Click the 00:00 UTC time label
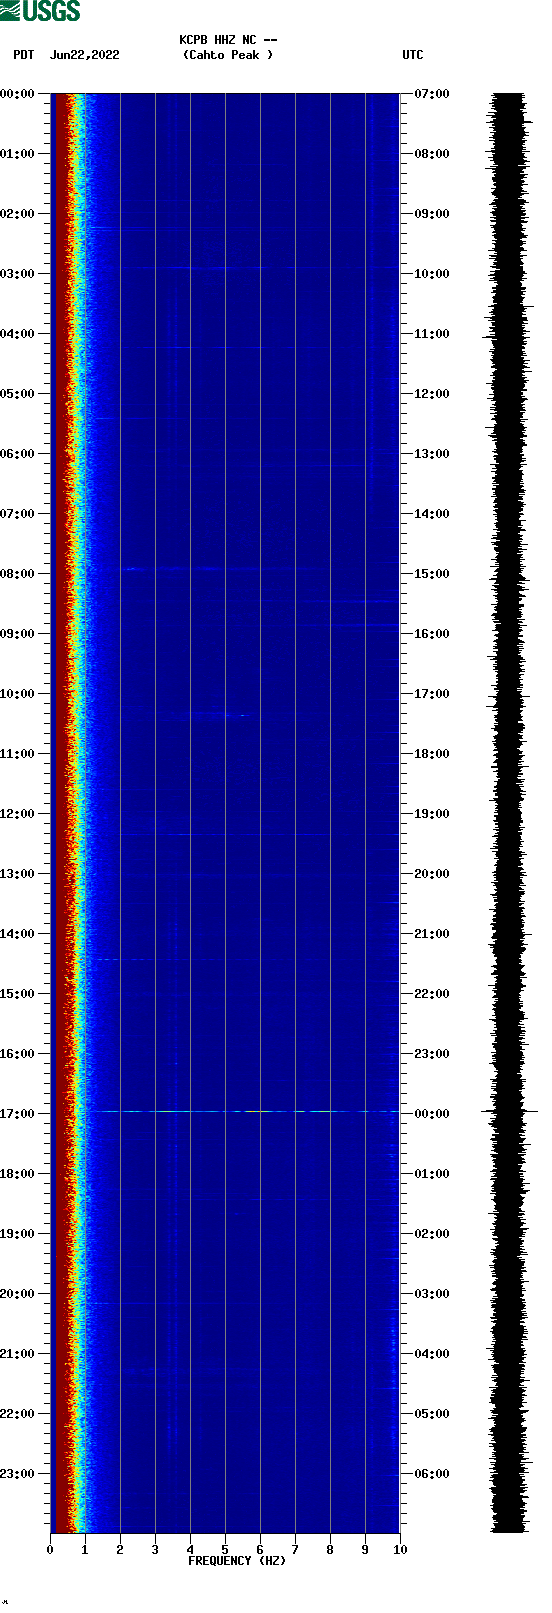This screenshot has height=1613, width=552. point(432,1114)
